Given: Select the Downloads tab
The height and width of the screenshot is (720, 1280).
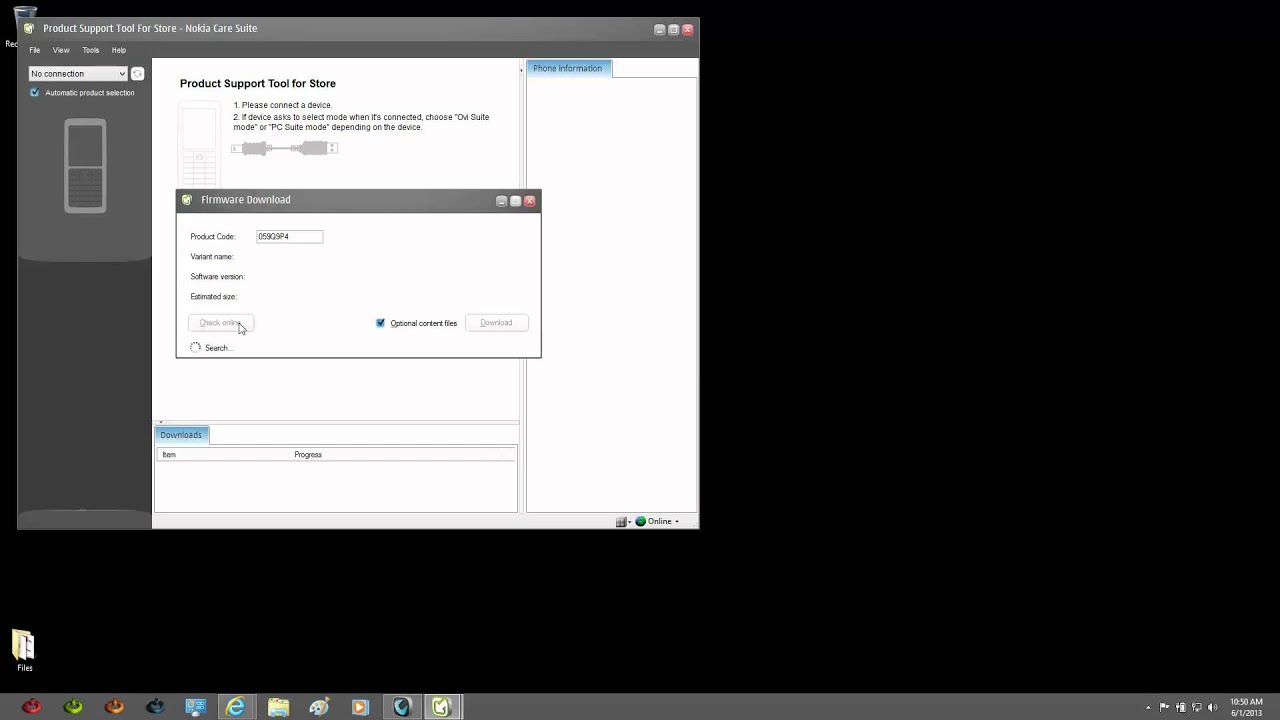Looking at the screenshot, I should (x=181, y=435).
